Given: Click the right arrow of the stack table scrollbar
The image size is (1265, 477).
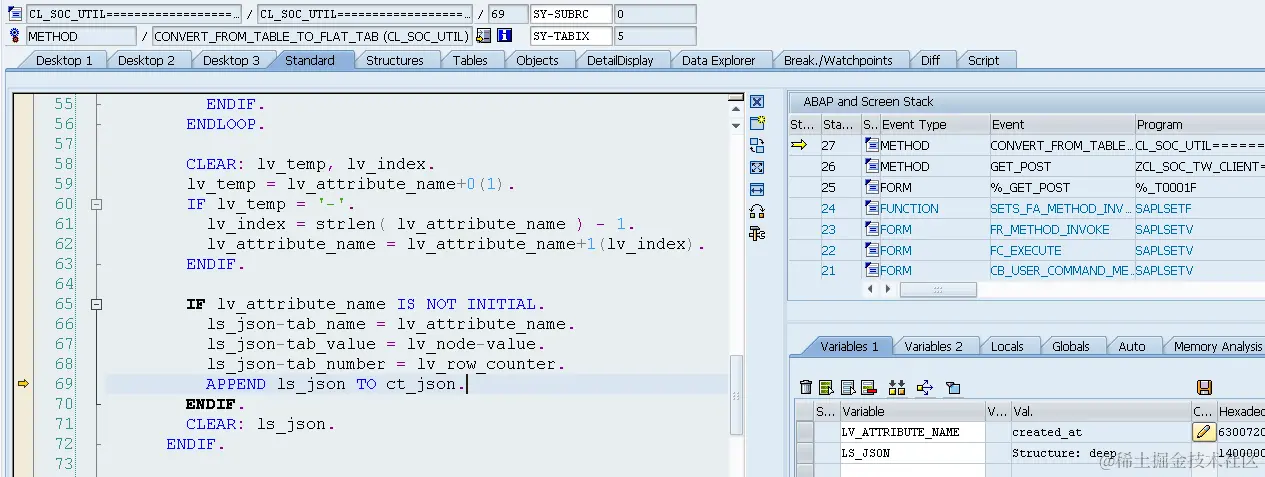Looking at the screenshot, I should tap(886, 289).
